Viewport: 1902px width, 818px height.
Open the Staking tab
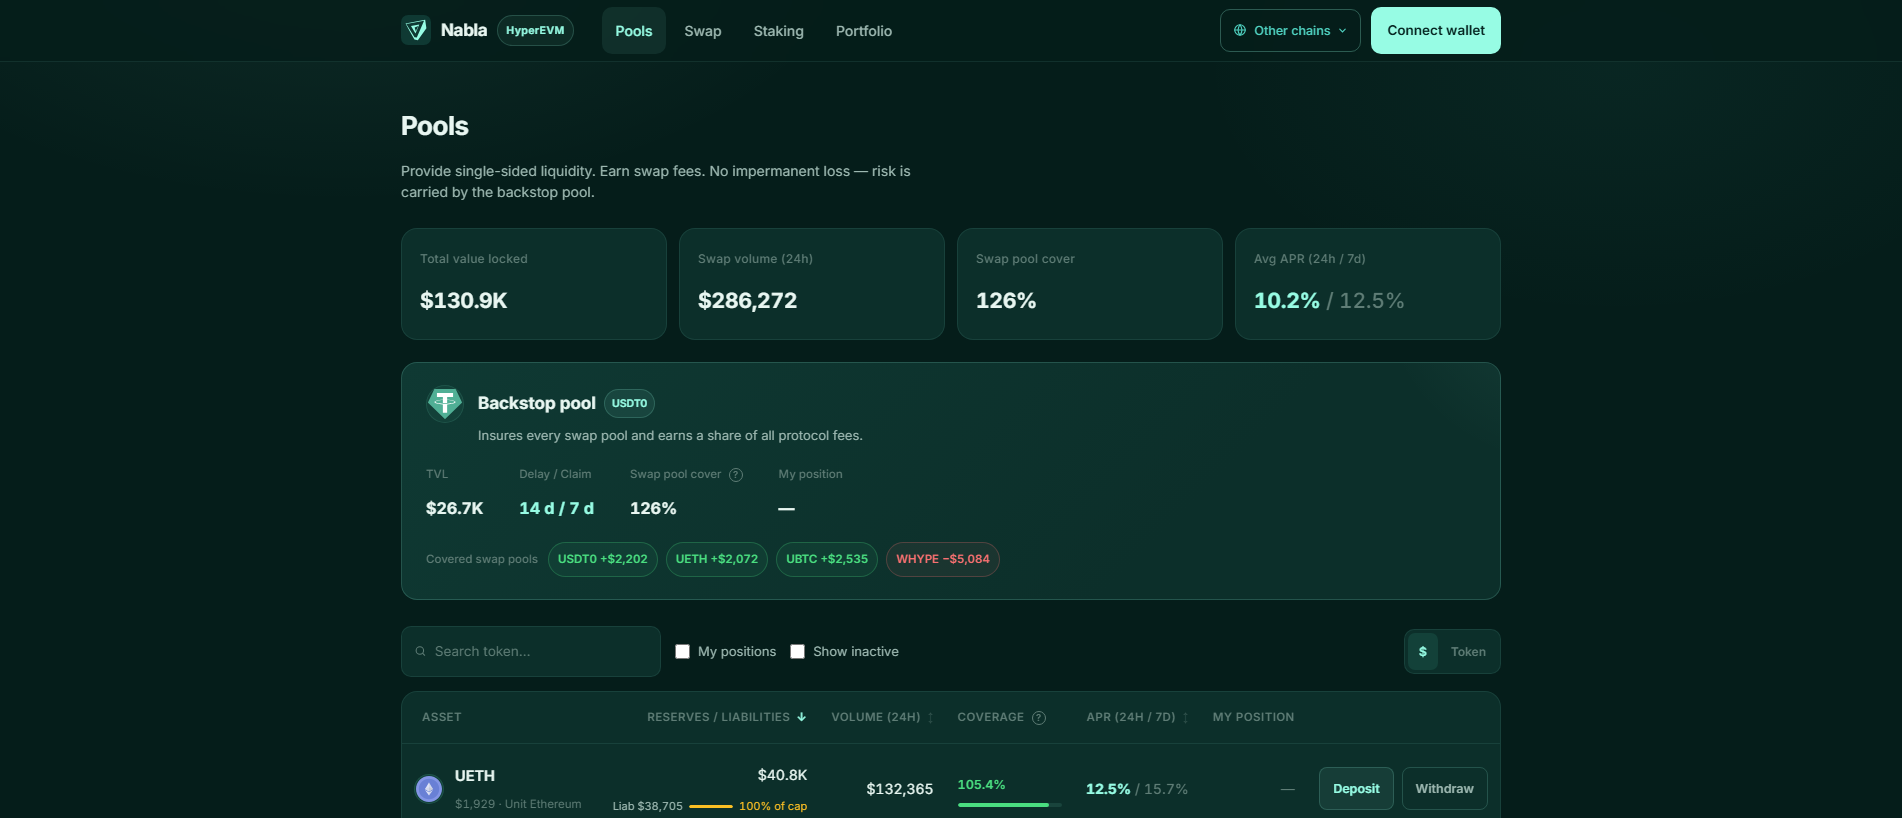pyautogui.click(x=779, y=31)
